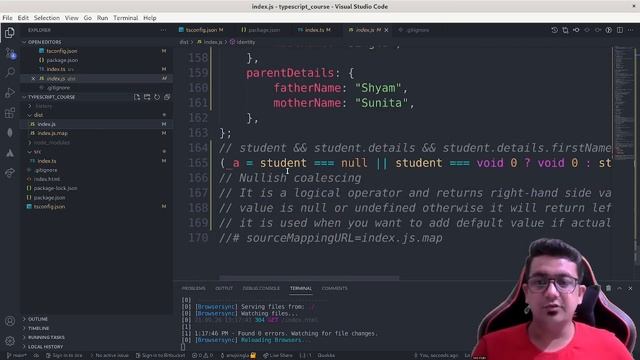The width and height of the screenshot is (640, 360).
Task: Switch to OUTPUT panel tab
Action: (x=224, y=288)
